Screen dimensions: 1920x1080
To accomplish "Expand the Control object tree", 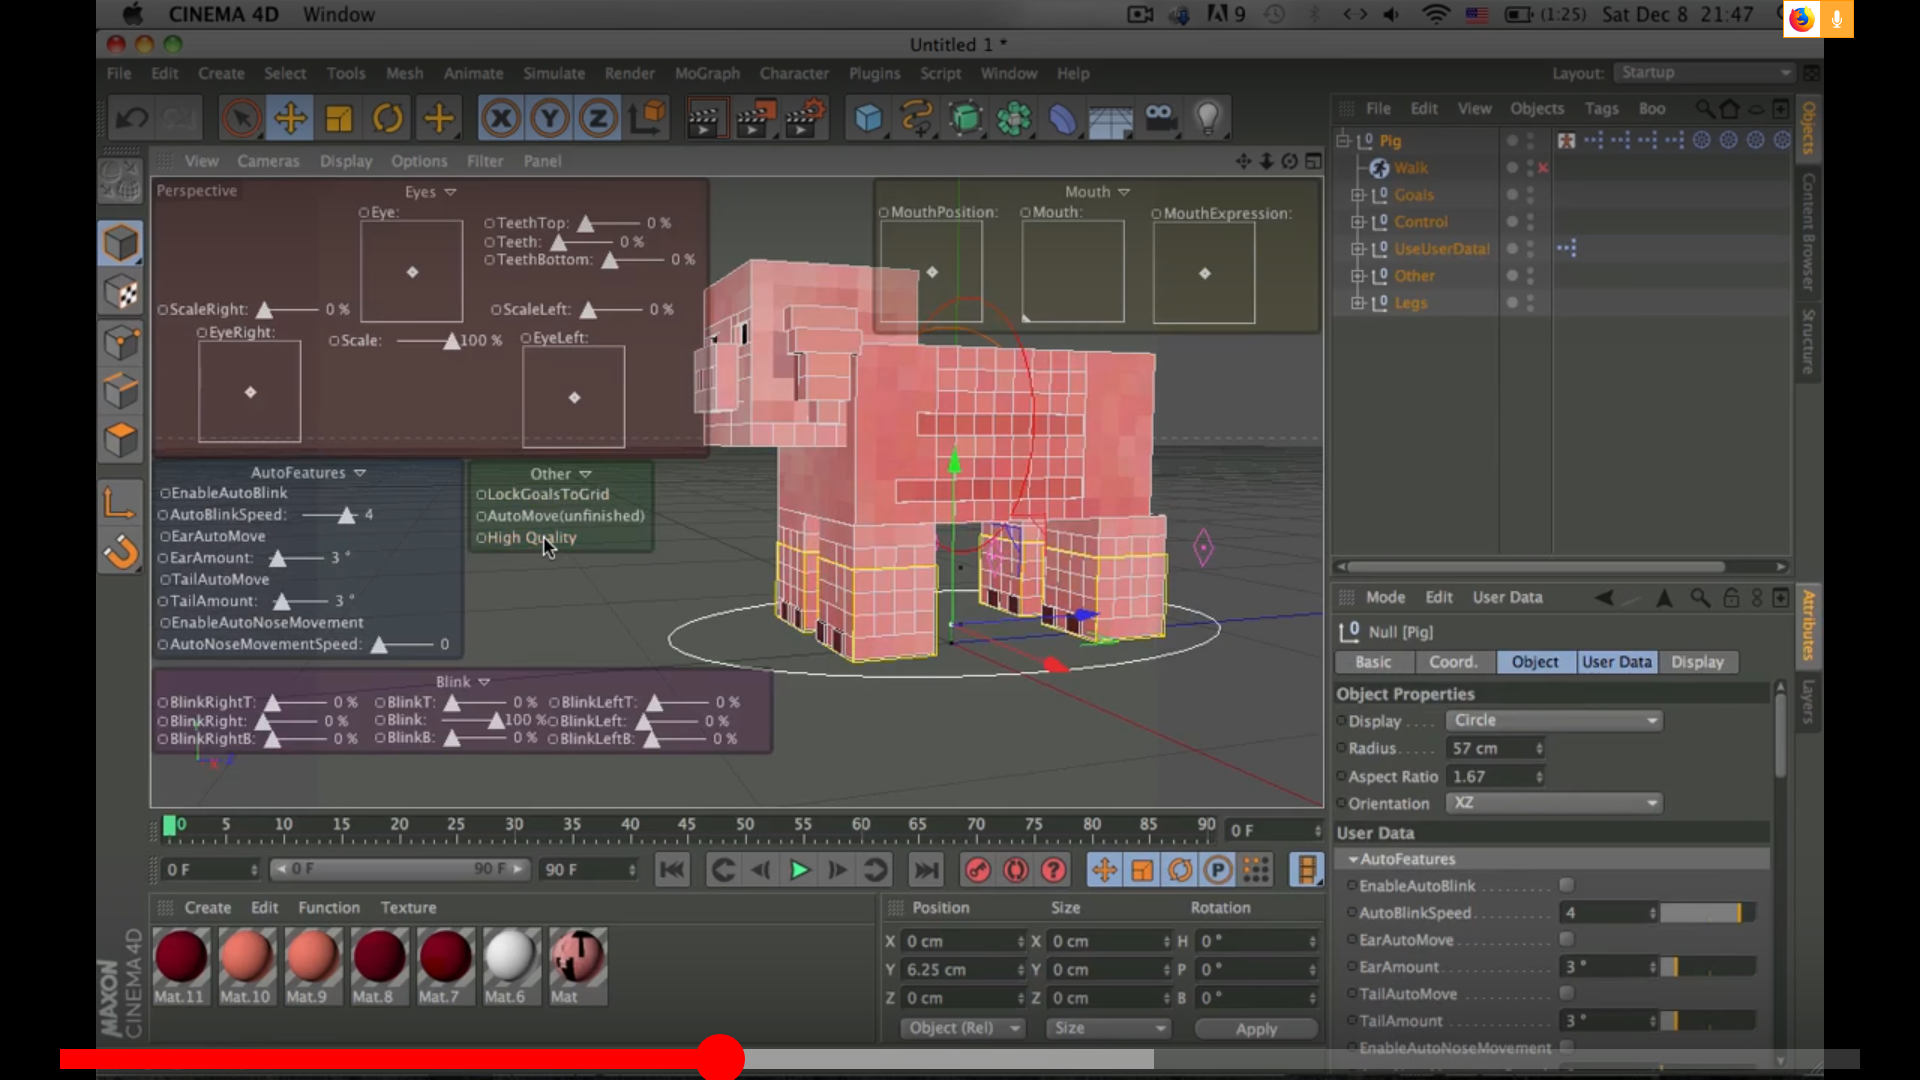I will pyautogui.click(x=1357, y=222).
